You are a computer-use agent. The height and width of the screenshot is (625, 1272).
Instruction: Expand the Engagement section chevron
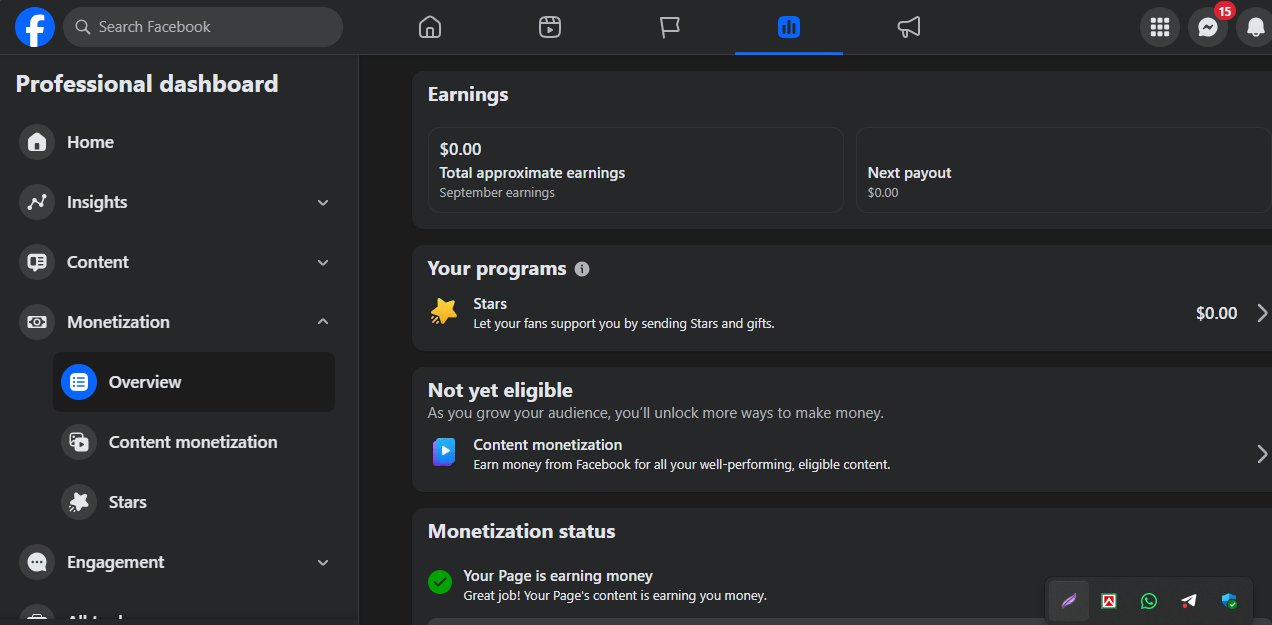tap(323, 562)
